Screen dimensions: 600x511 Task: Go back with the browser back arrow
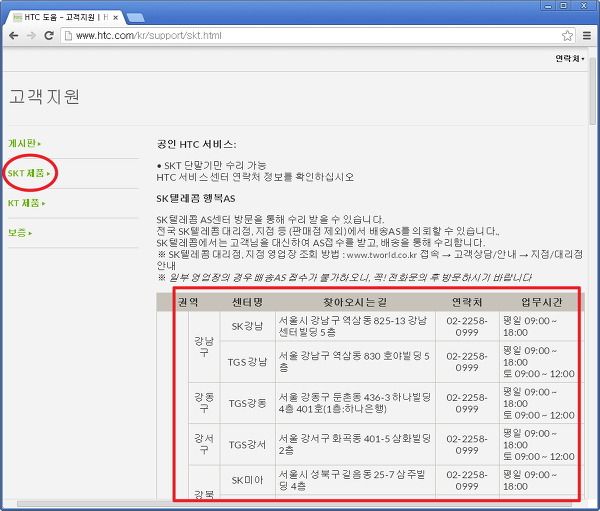(13, 36)
